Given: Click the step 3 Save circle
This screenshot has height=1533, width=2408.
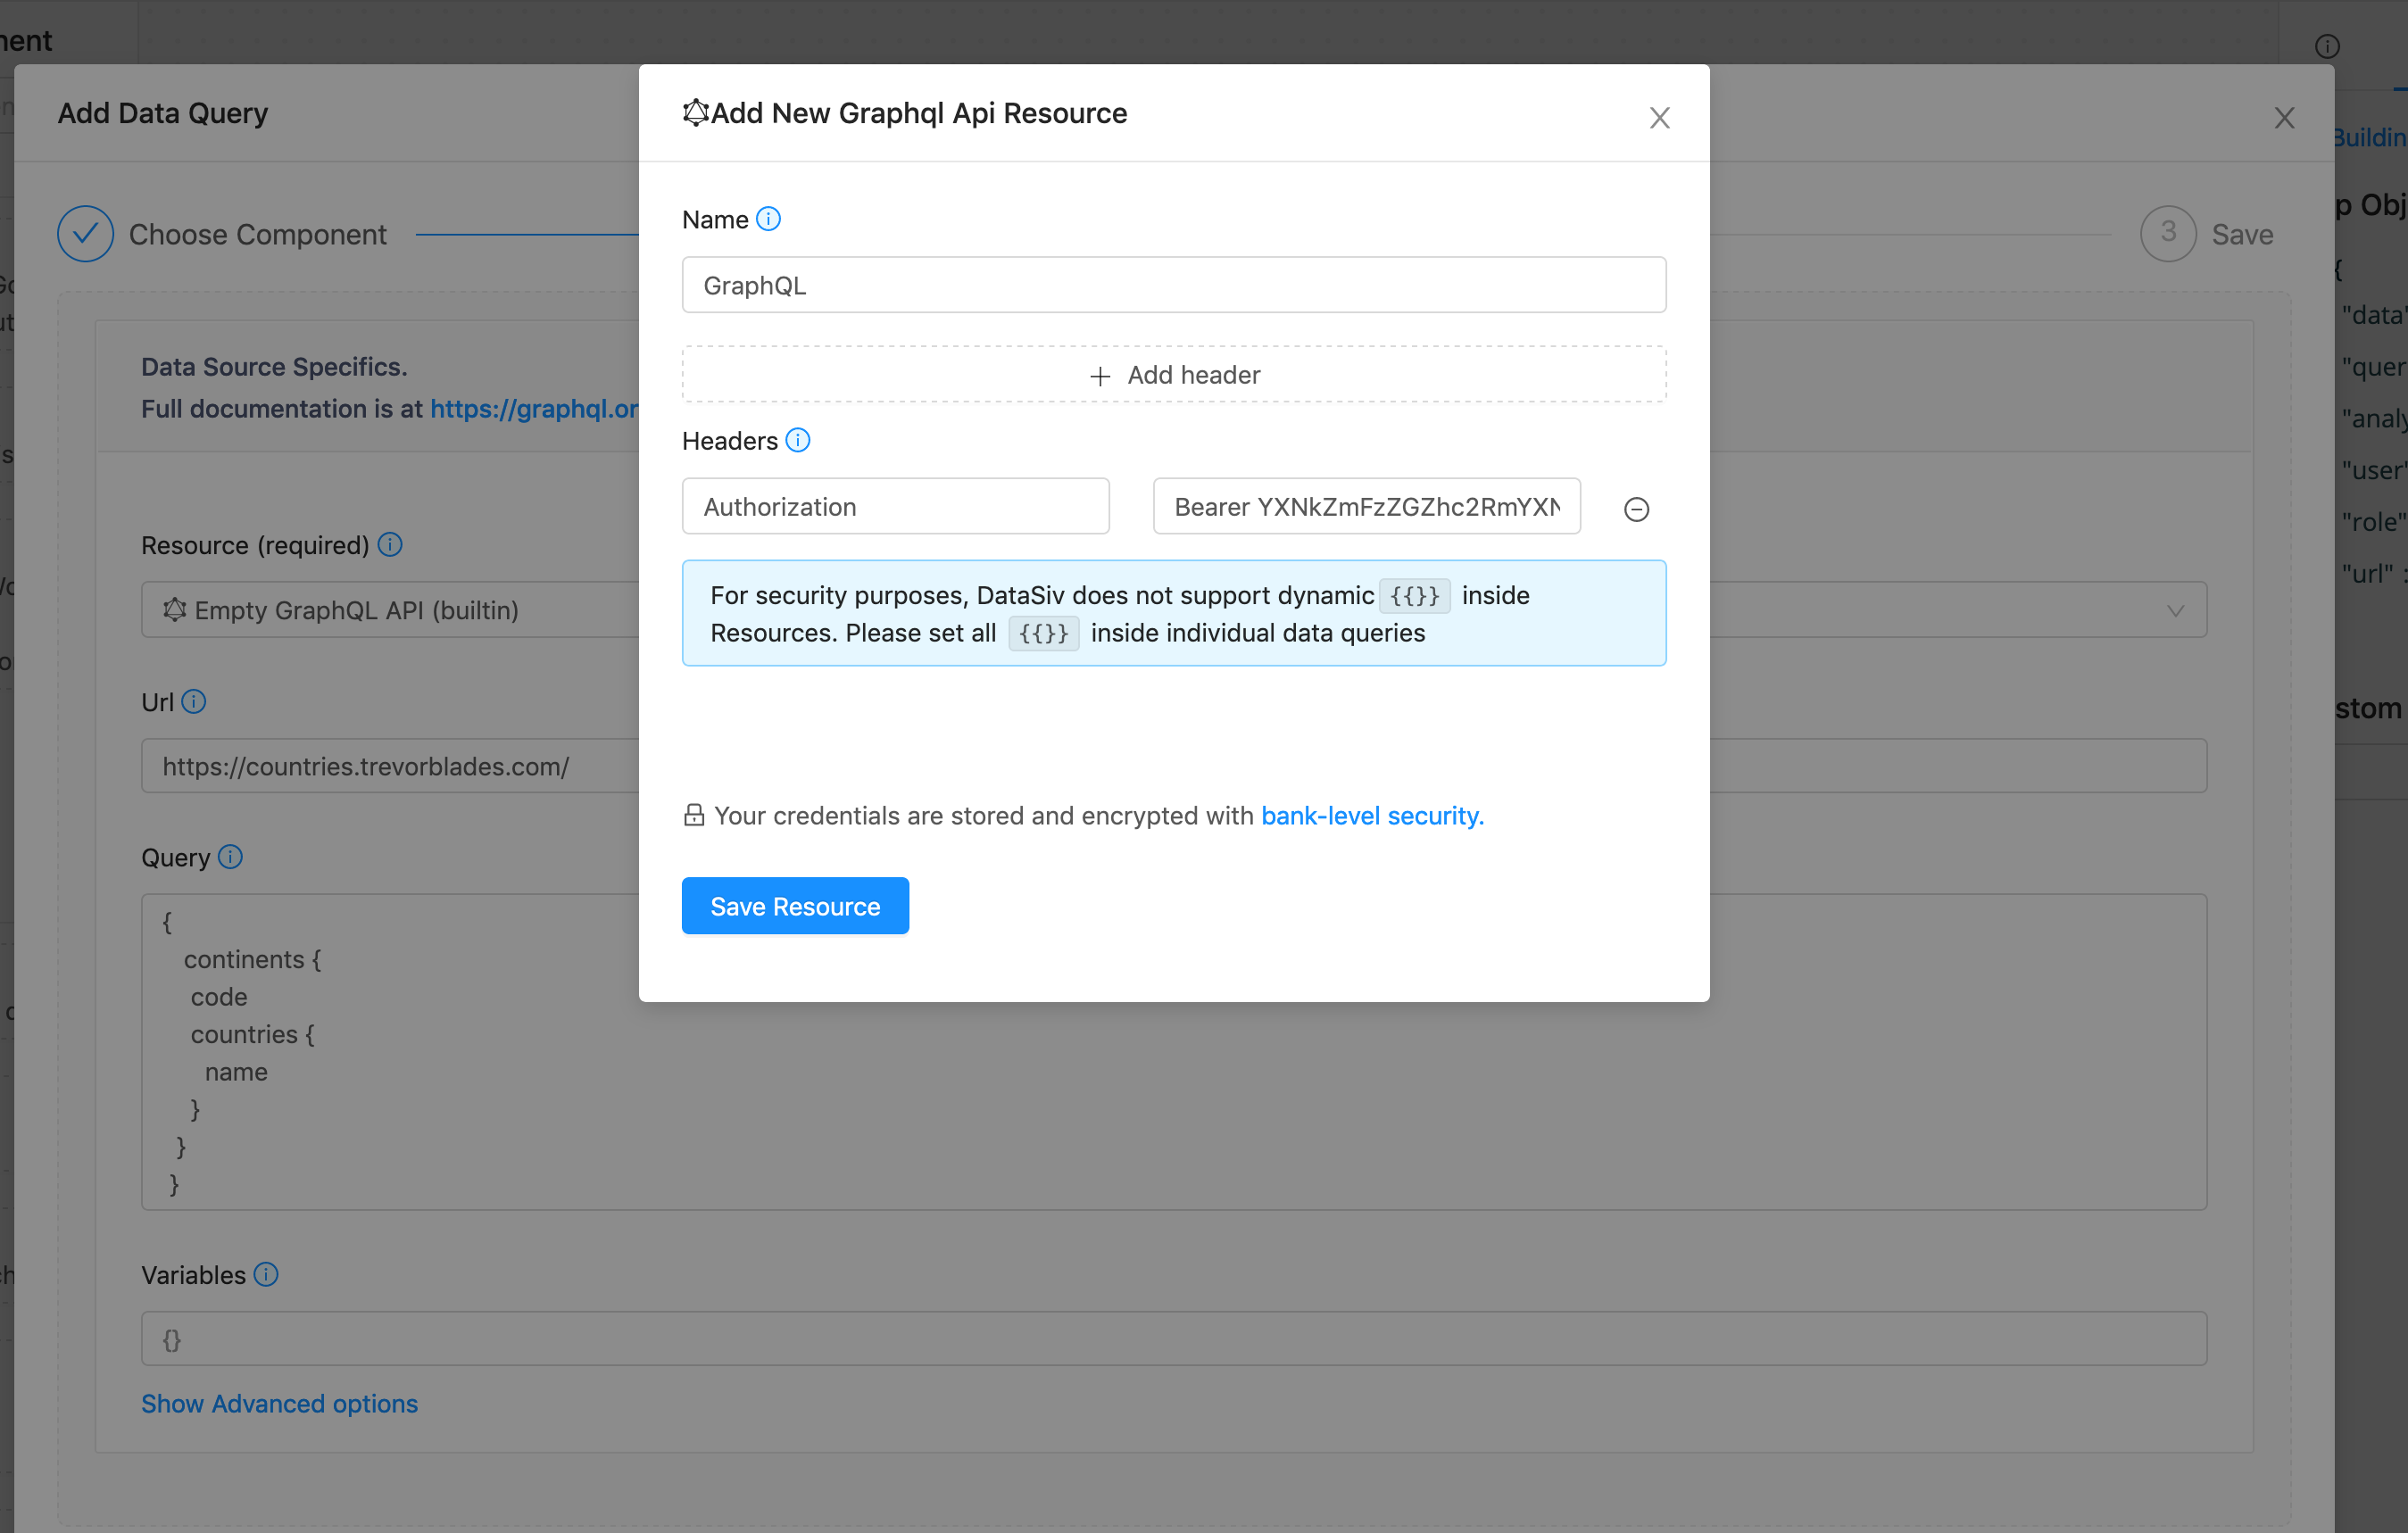Looking at the screenshot, I should (2168, 234).
